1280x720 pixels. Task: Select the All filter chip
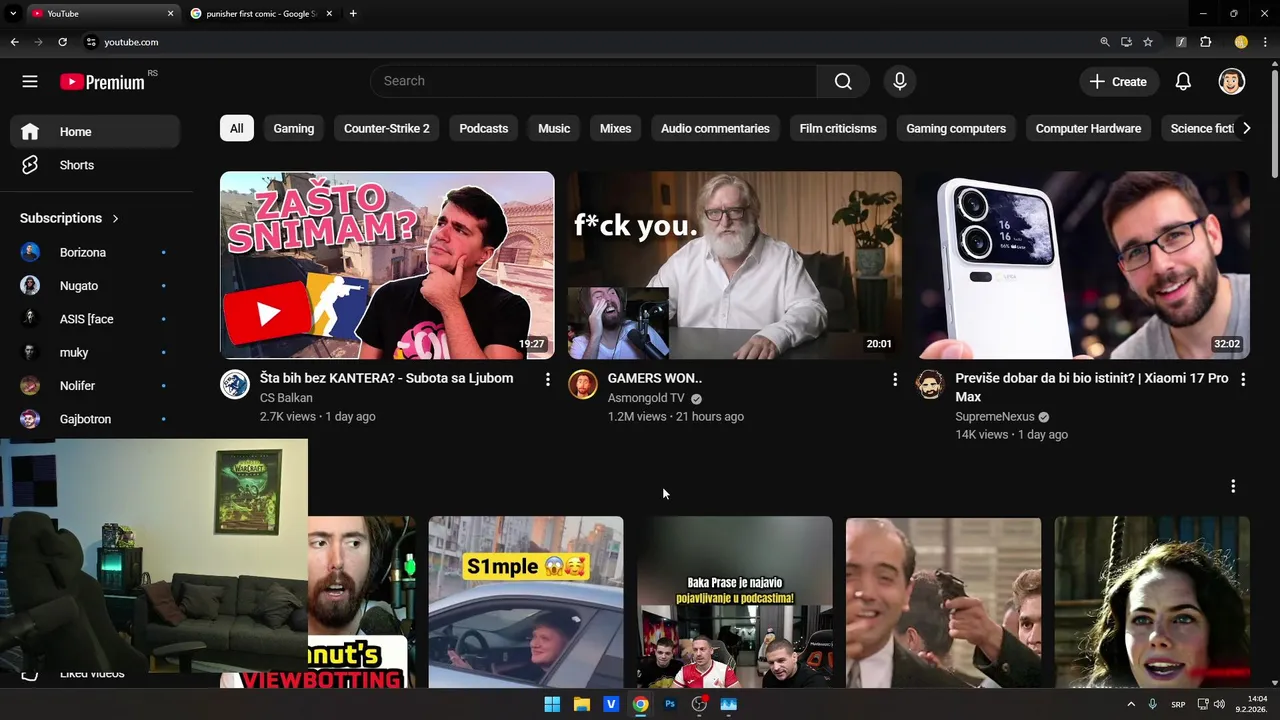tap(236, 128)
